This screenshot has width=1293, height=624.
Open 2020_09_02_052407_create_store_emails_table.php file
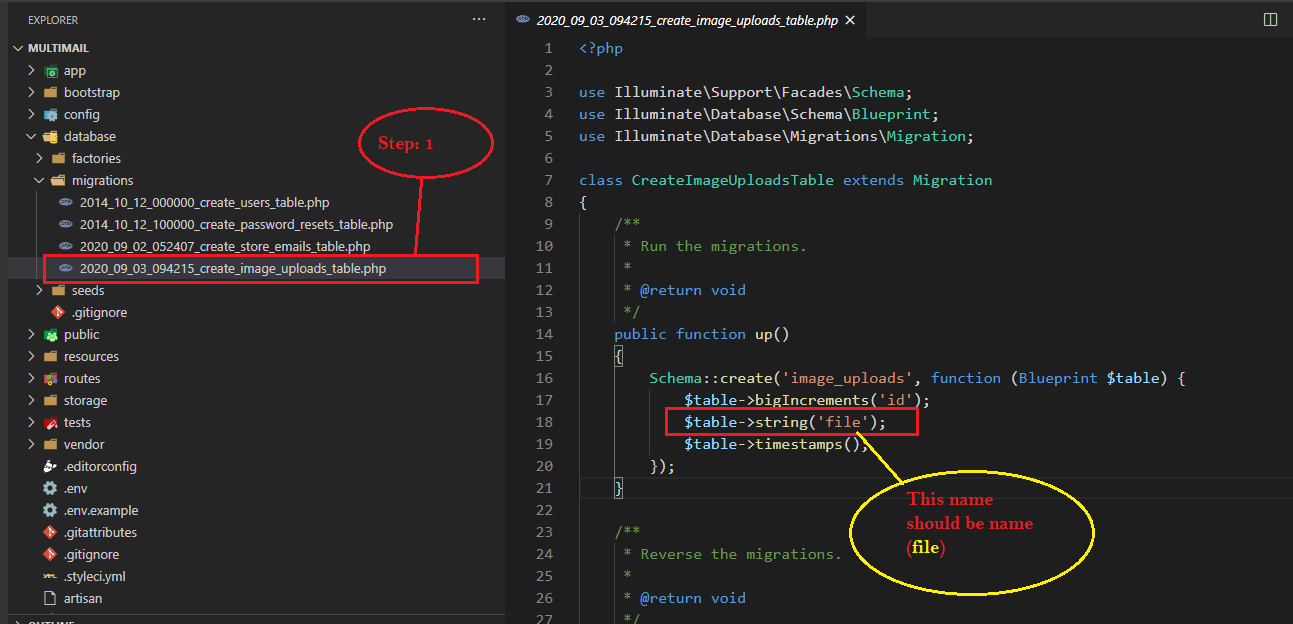click(x=225, y=247)
